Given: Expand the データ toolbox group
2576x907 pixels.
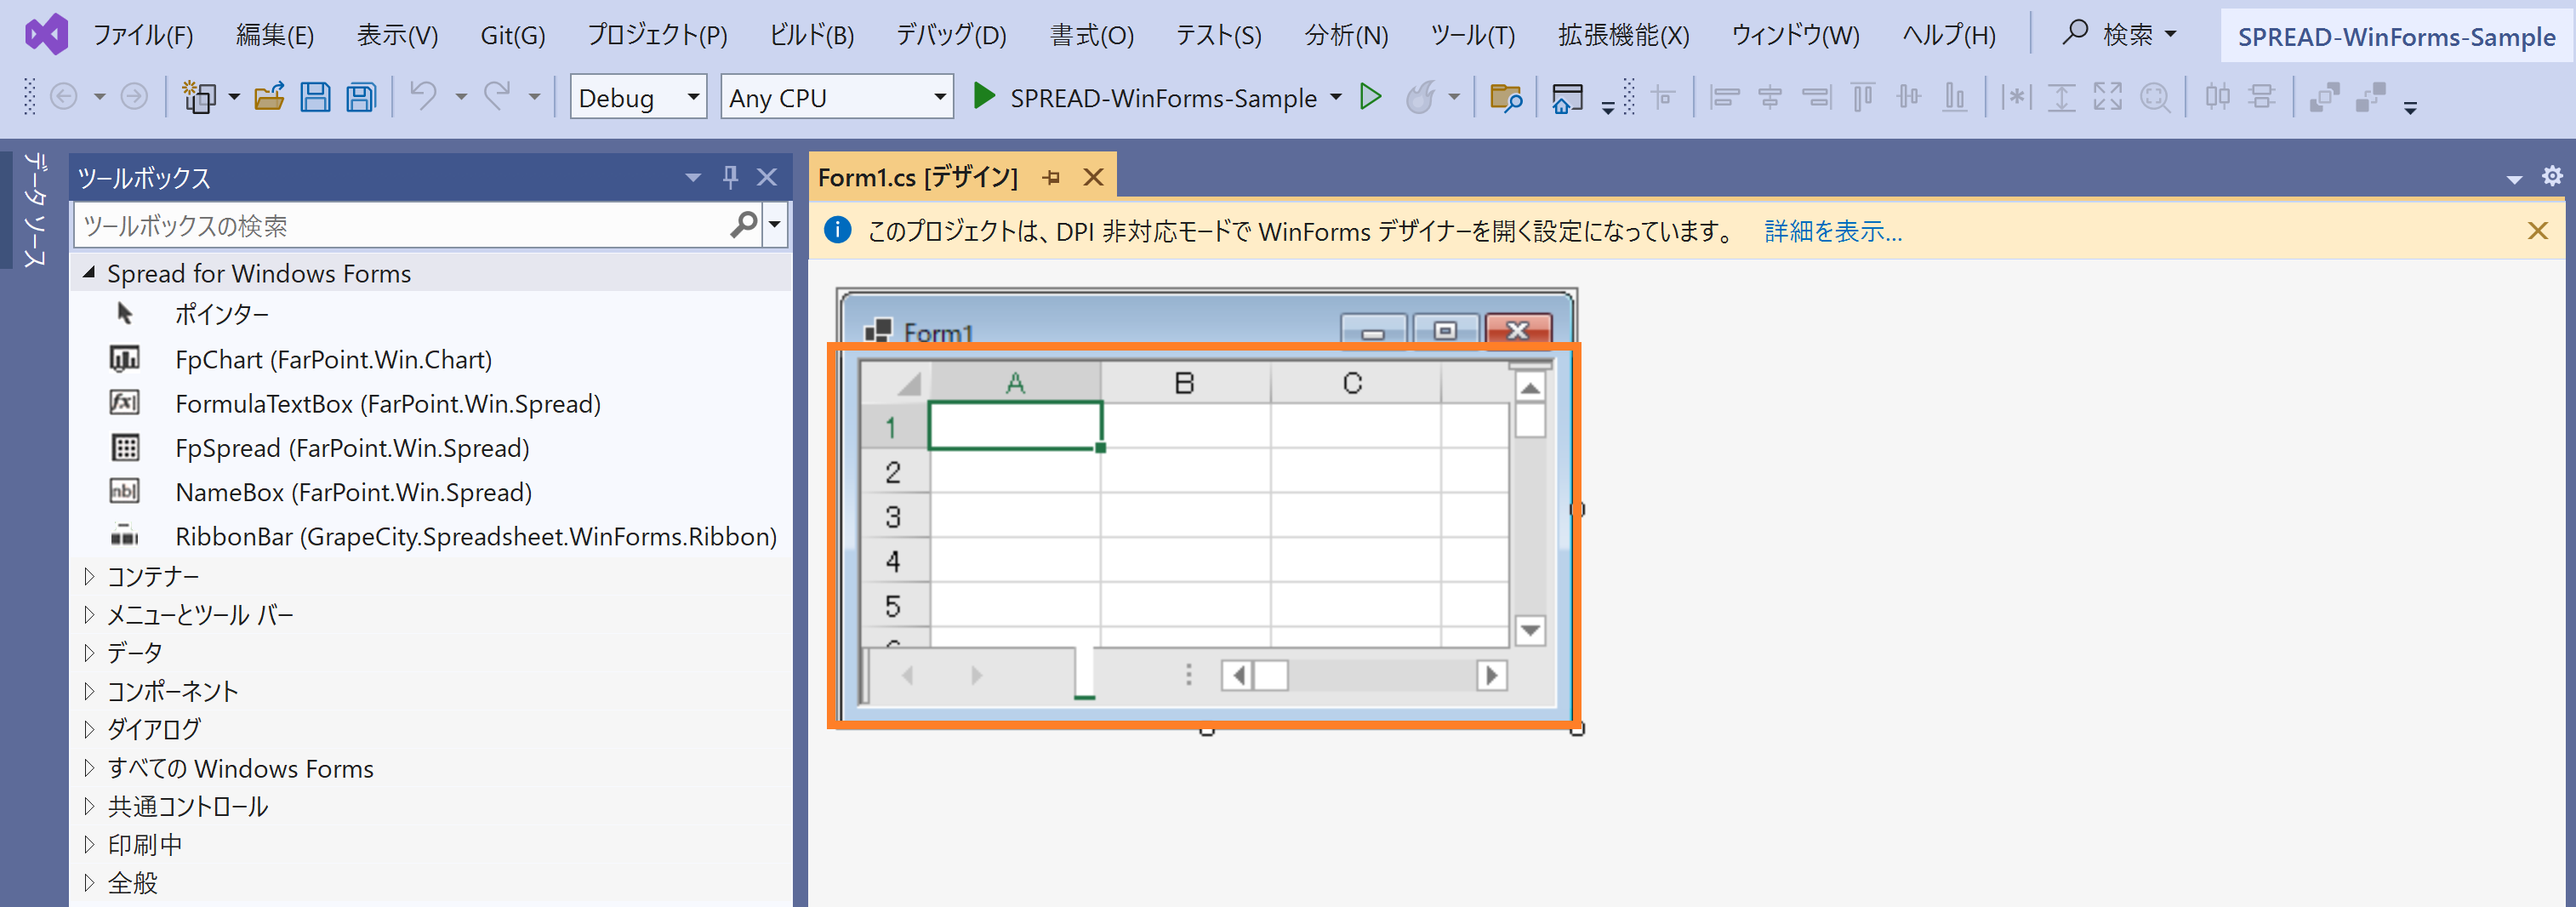Looking at the screenshot, I should 89,653.
